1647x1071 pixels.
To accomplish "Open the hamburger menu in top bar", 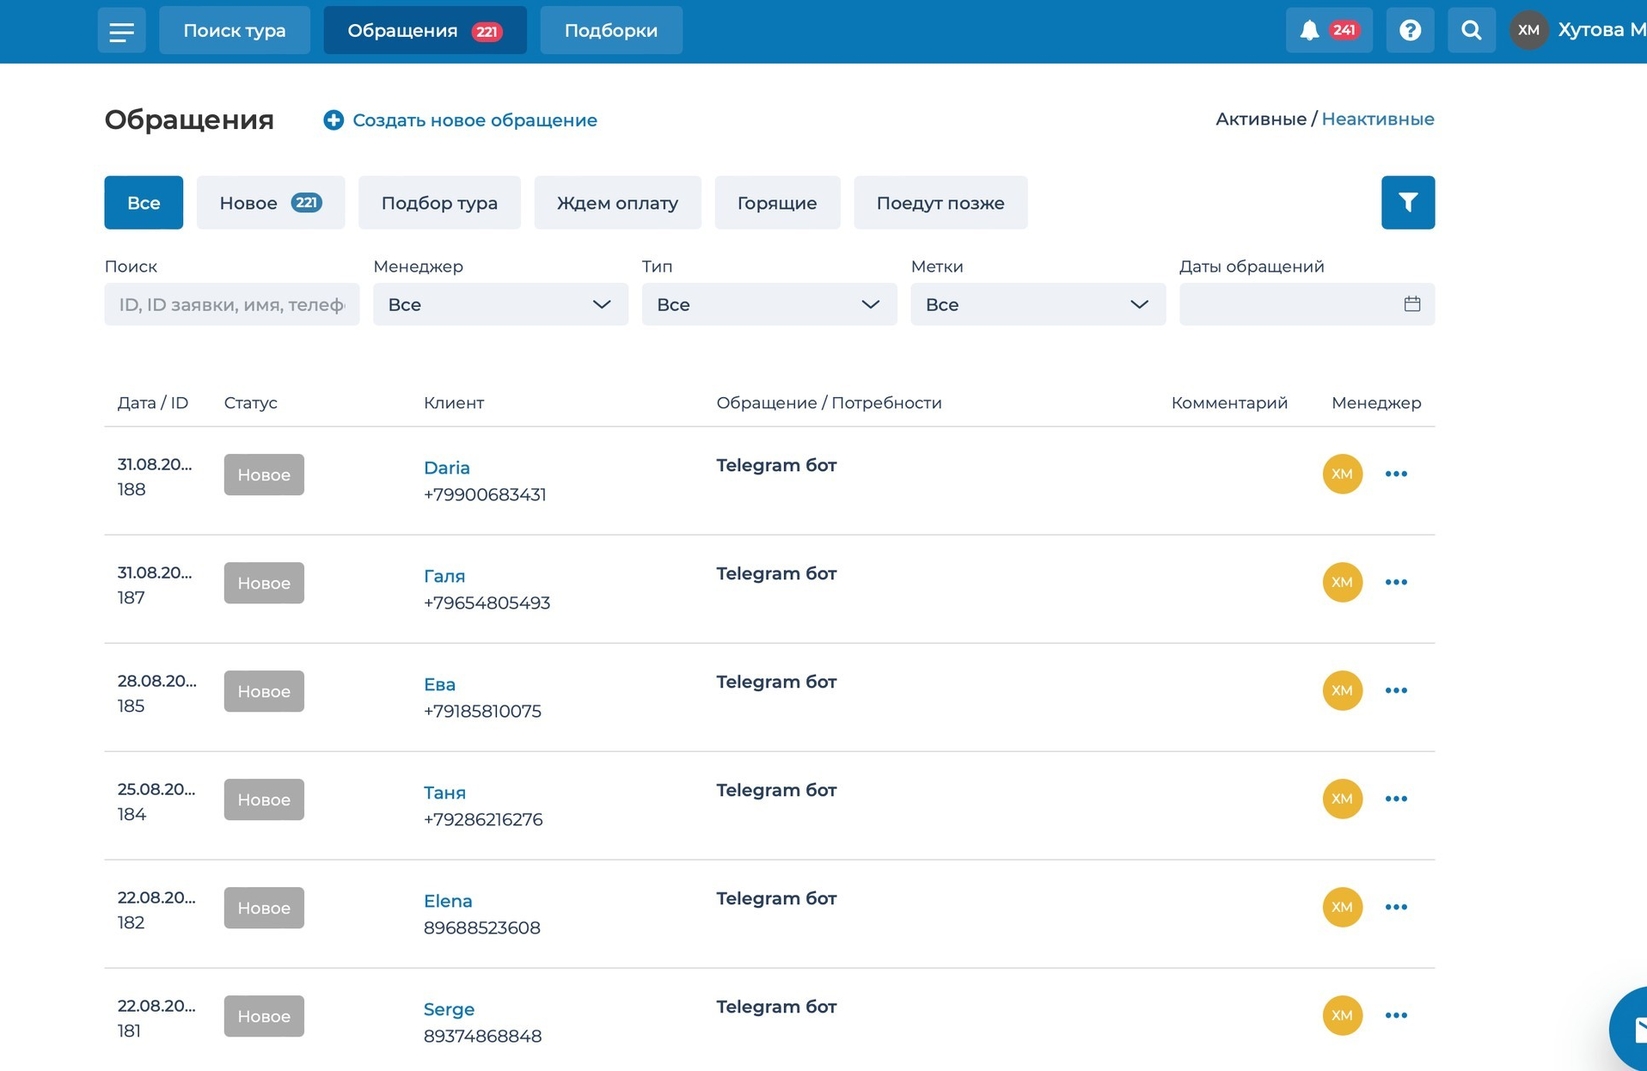I will click(x=121, y=31).
